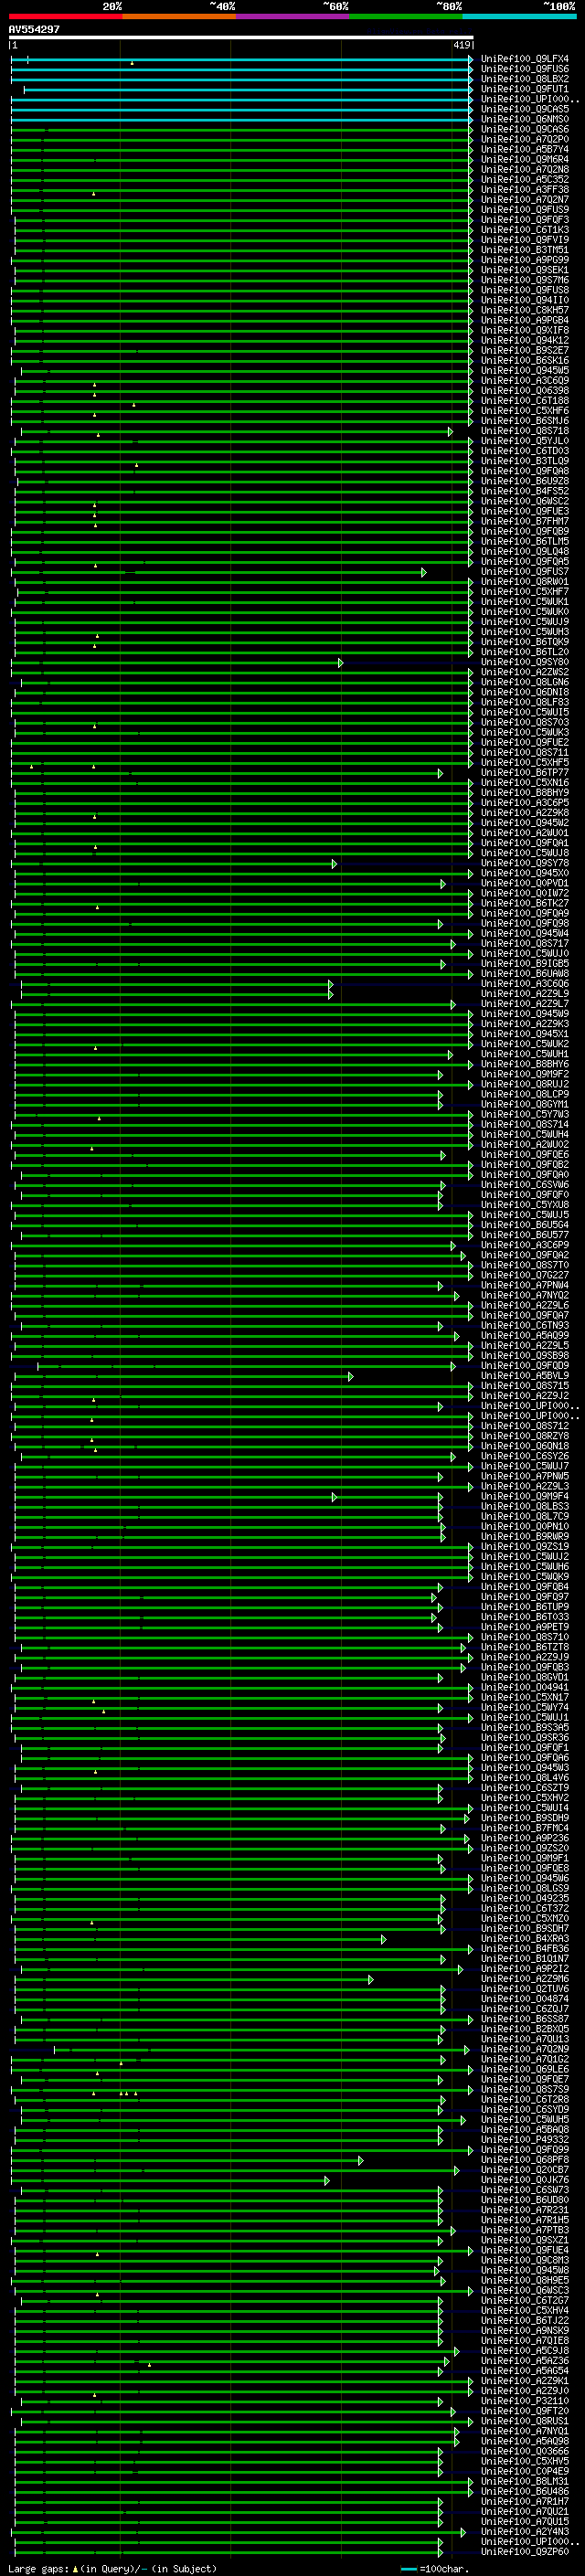The image size is (585, 2576).
Task: Click the alignment arrowhead of row B6TP77
Action: [440, 773]
